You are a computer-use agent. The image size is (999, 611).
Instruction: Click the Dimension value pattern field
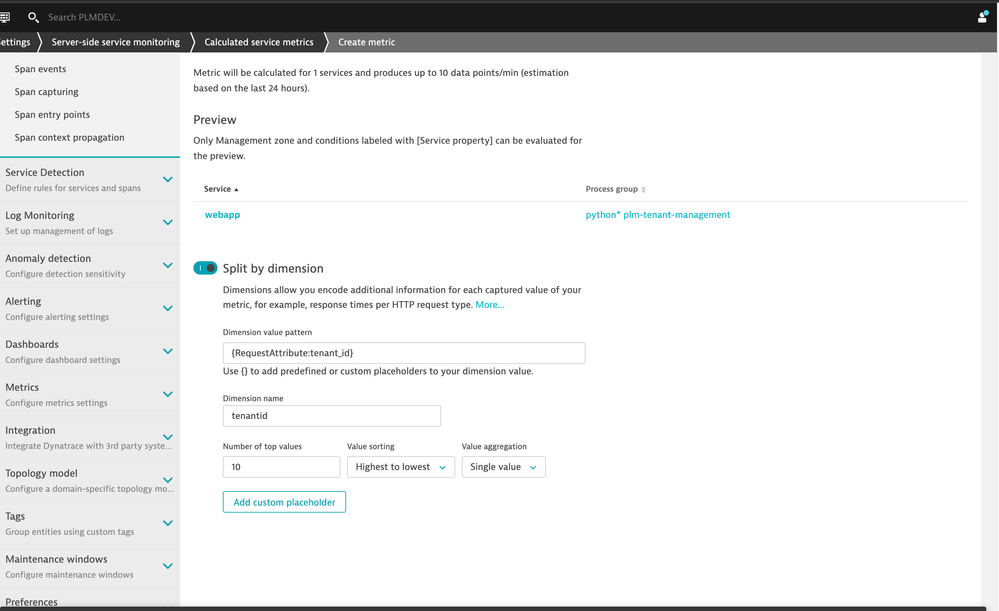click(x=403, y=353)
